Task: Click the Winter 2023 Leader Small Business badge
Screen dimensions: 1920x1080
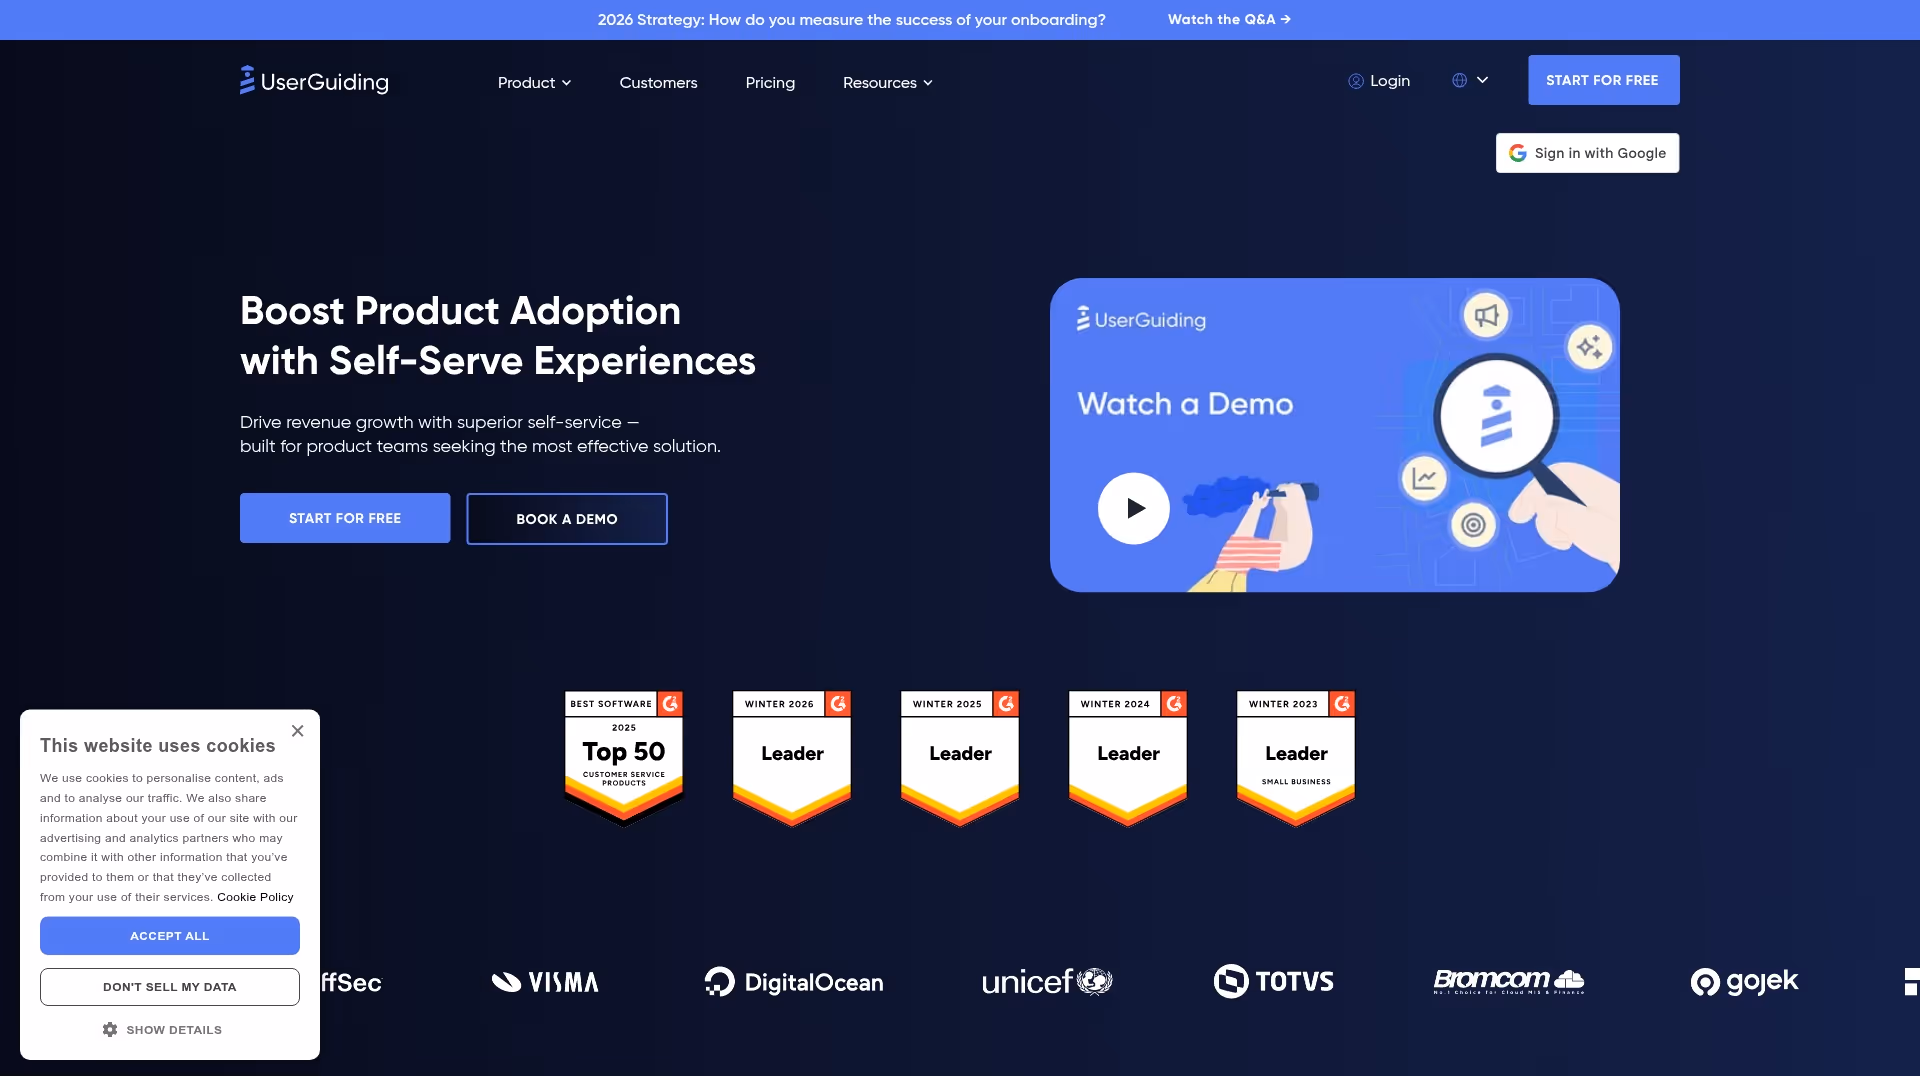Action: pyautogui.click(x=1296, y=757)
